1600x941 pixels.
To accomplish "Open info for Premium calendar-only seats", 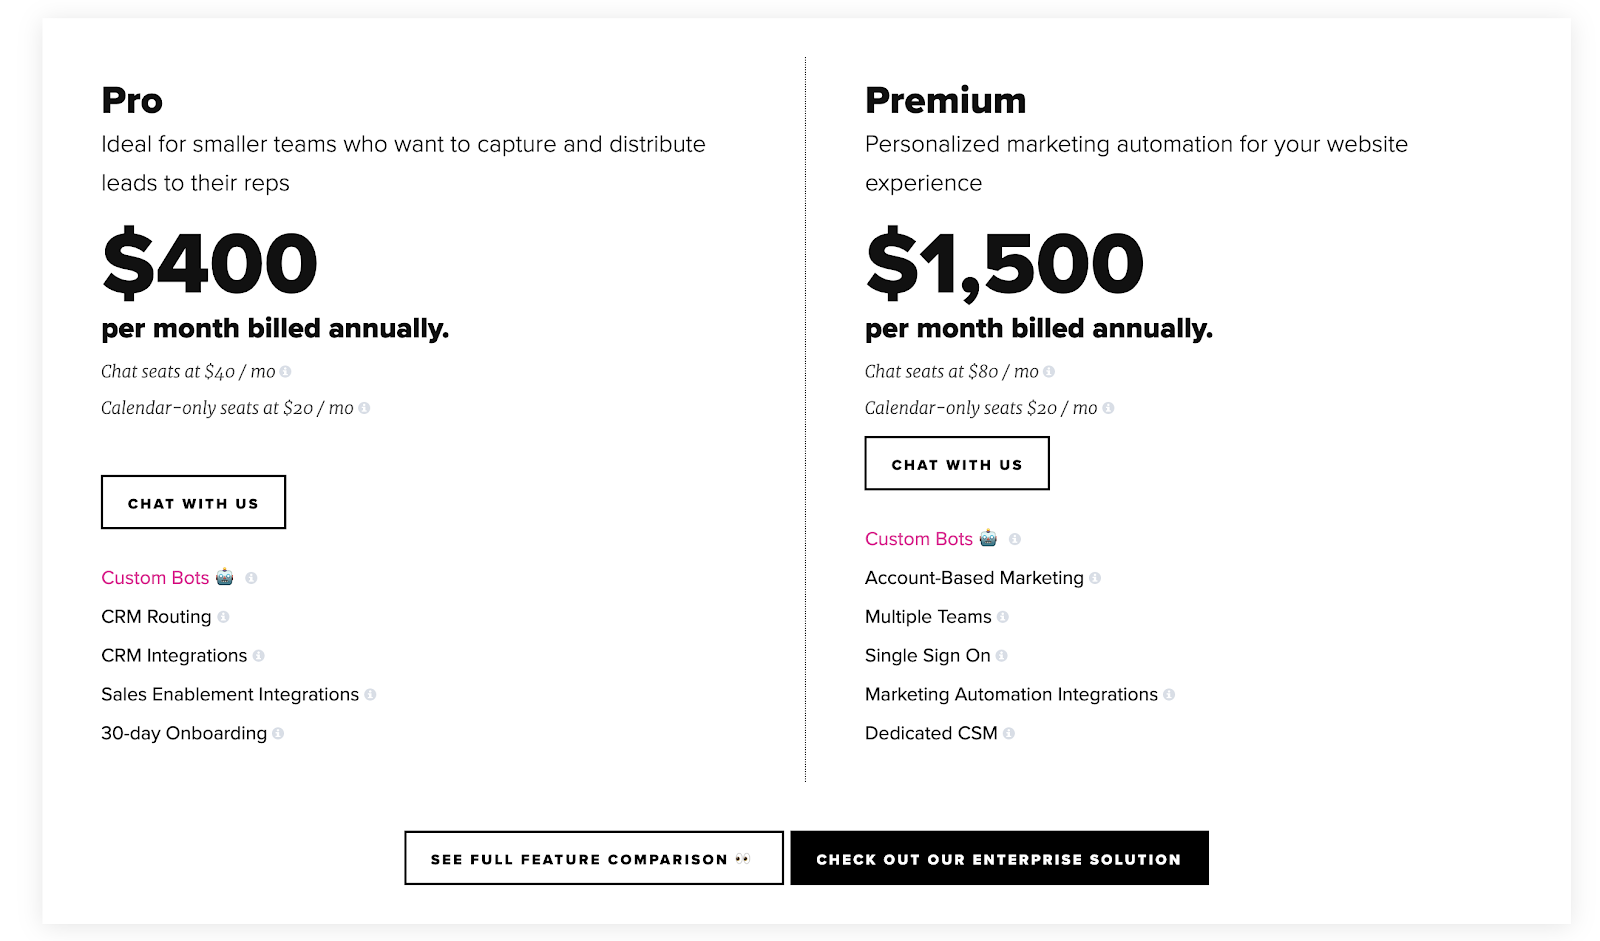I will 1109,408.
